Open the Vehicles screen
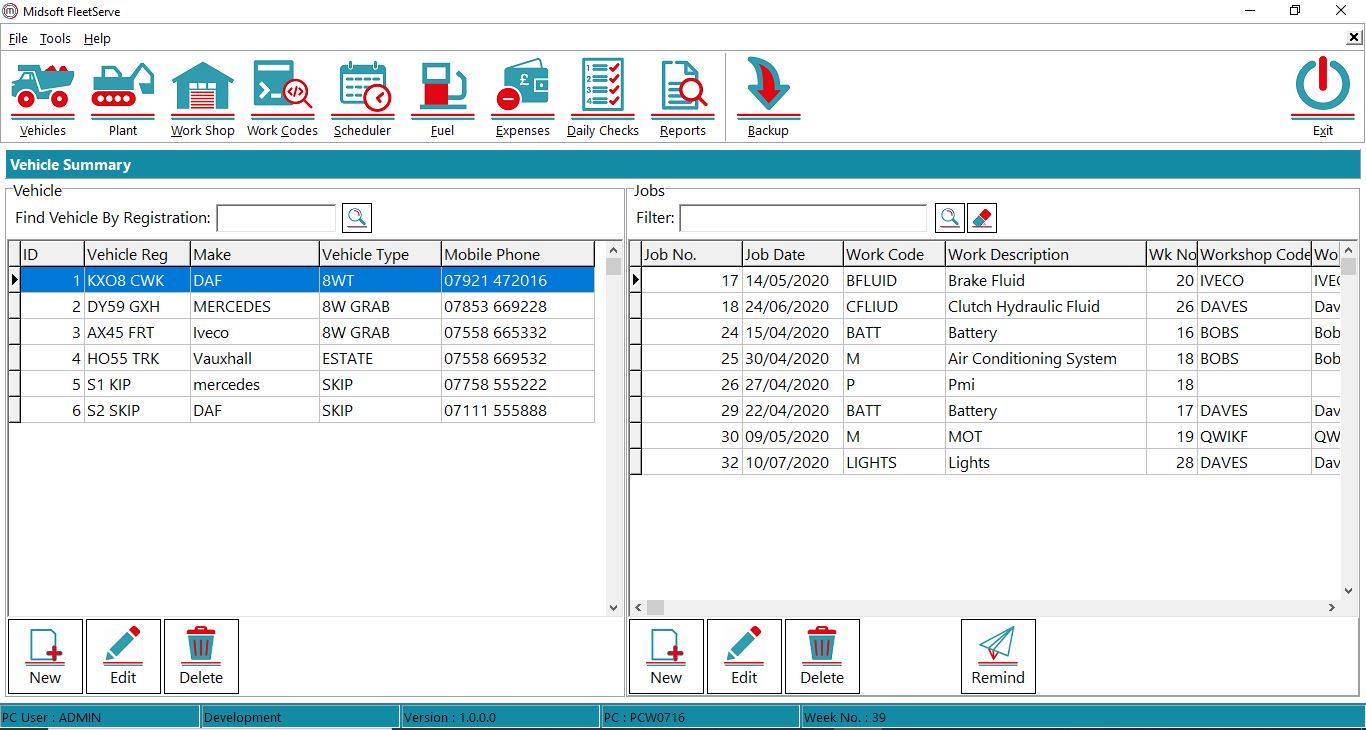 pyautogui.click(x=42, y=95)
